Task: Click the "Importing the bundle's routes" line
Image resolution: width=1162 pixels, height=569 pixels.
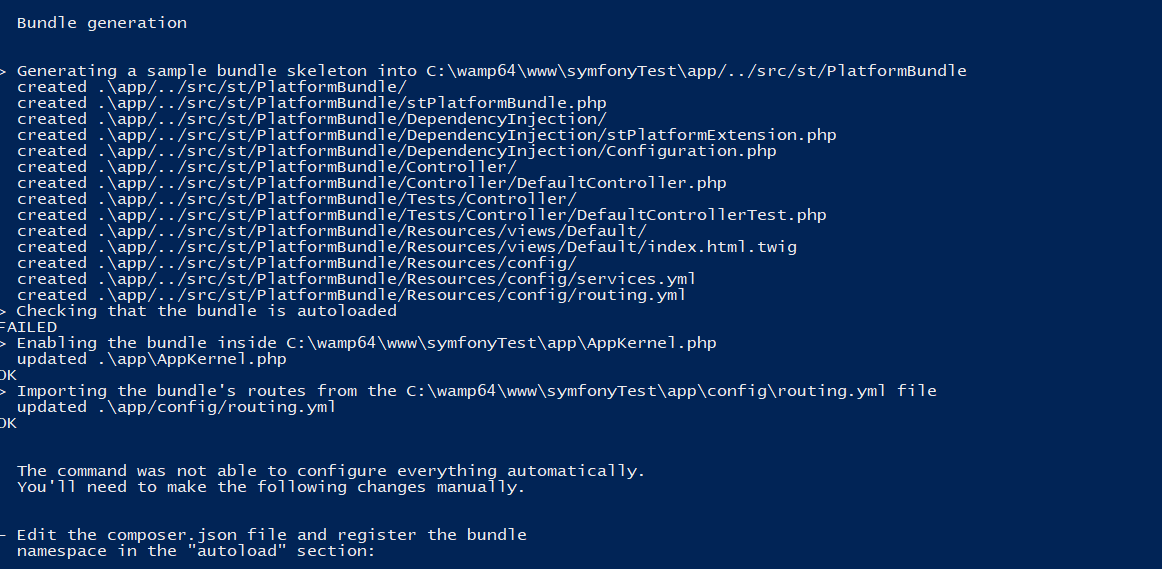Action: tap(476, 391)
